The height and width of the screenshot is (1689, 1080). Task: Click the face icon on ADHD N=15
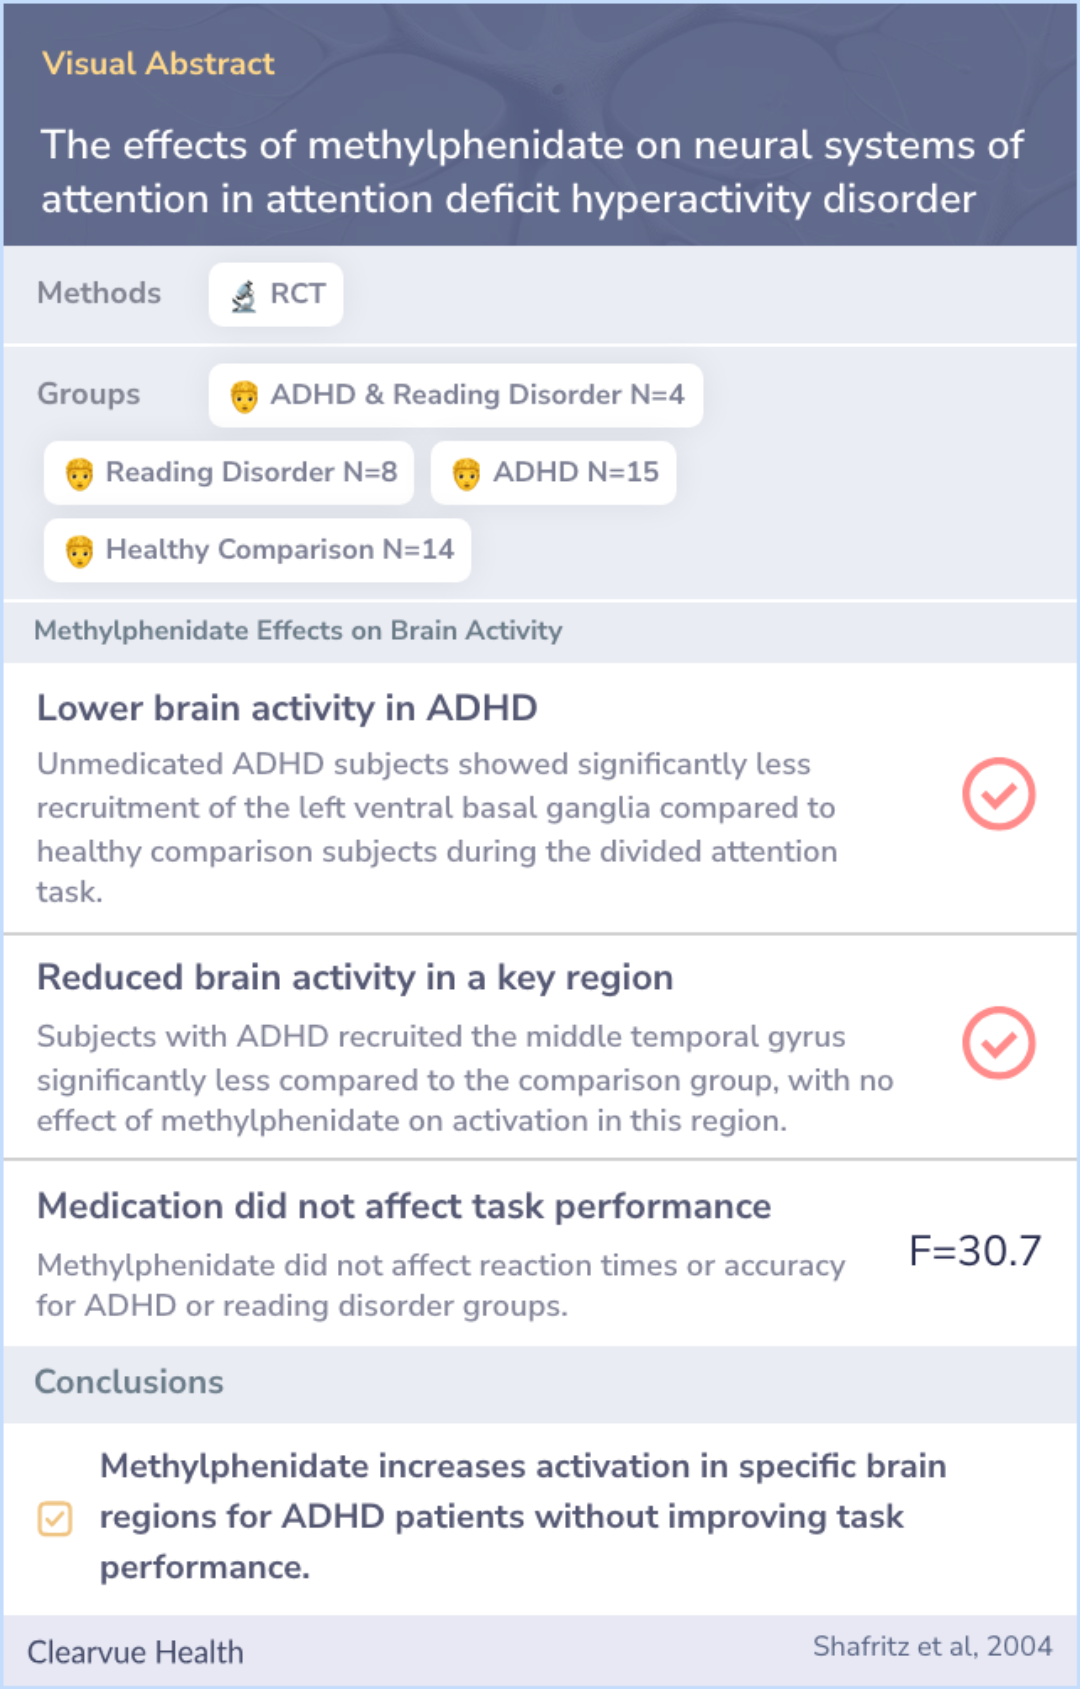[x=466, y=474]
